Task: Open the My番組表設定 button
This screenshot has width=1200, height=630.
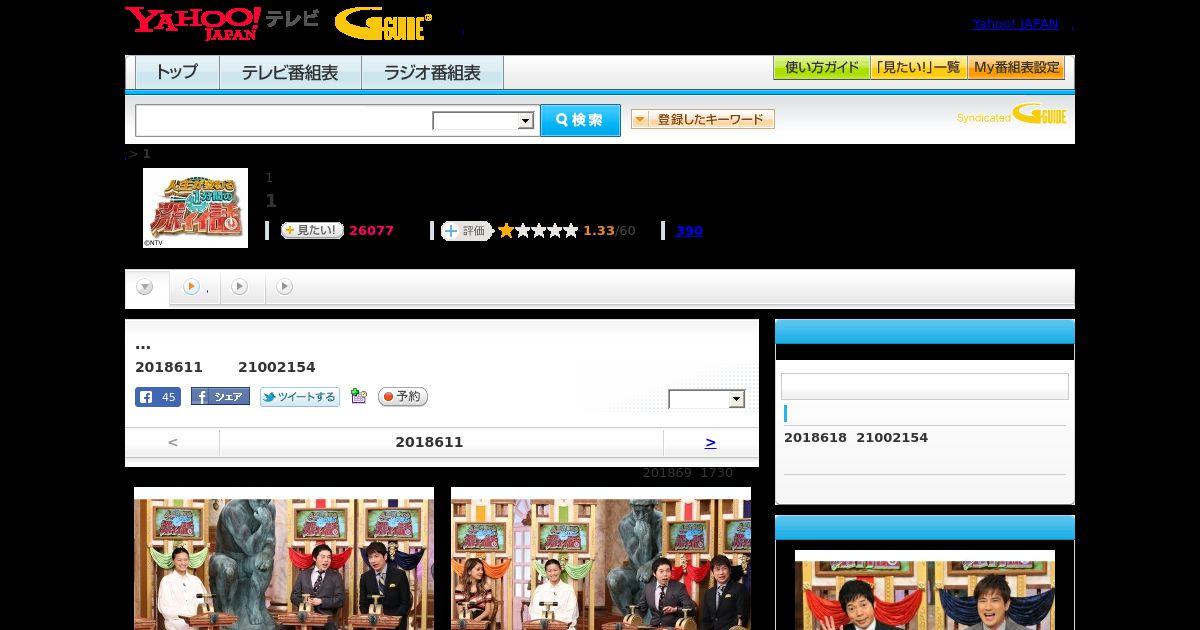Action: click(x=1016, y=68)
